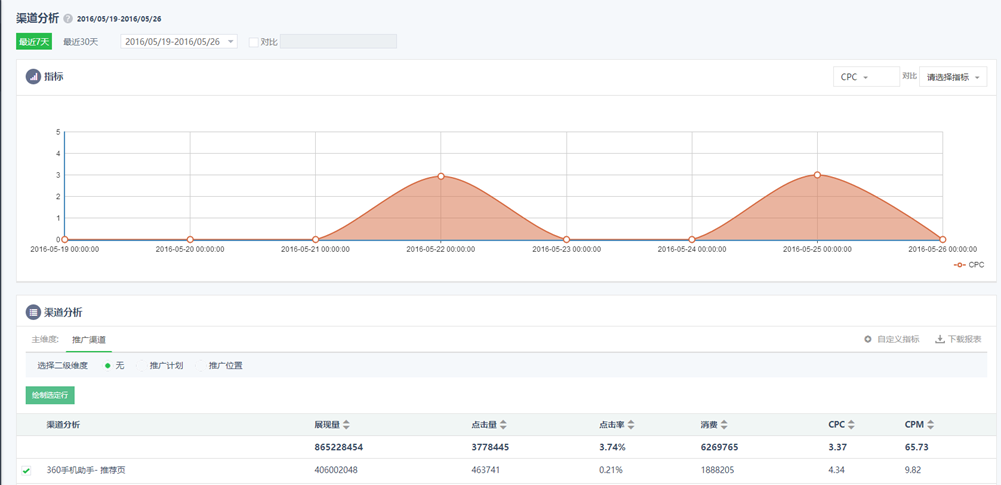Click the 指标 bar chart icon
The width and height of the screenshot is (1001, 485).
33,76
